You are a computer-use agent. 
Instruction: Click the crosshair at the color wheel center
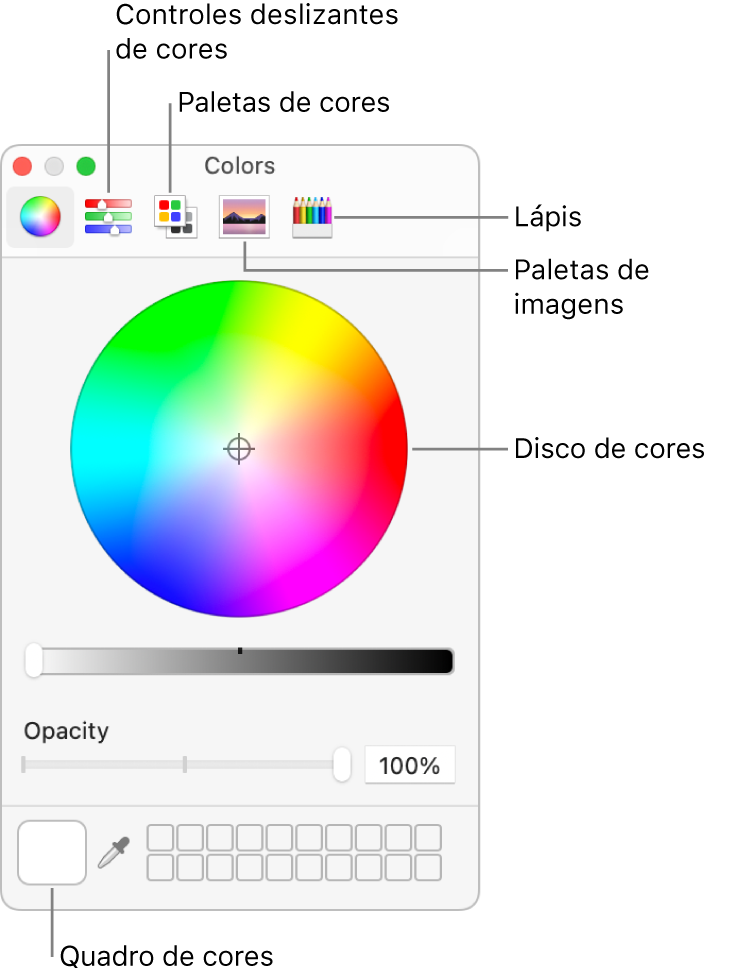pos(239,449)
